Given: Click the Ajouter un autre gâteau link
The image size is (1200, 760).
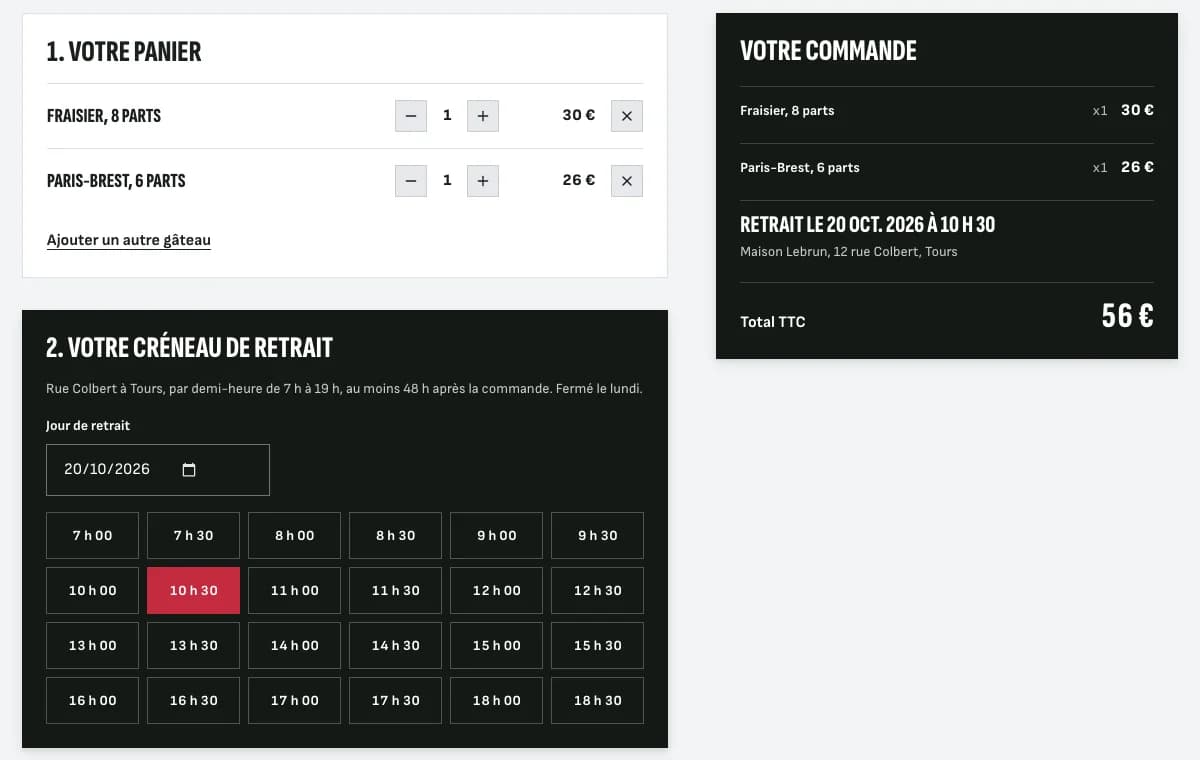Looking at the screenshot, I should 129,240.
